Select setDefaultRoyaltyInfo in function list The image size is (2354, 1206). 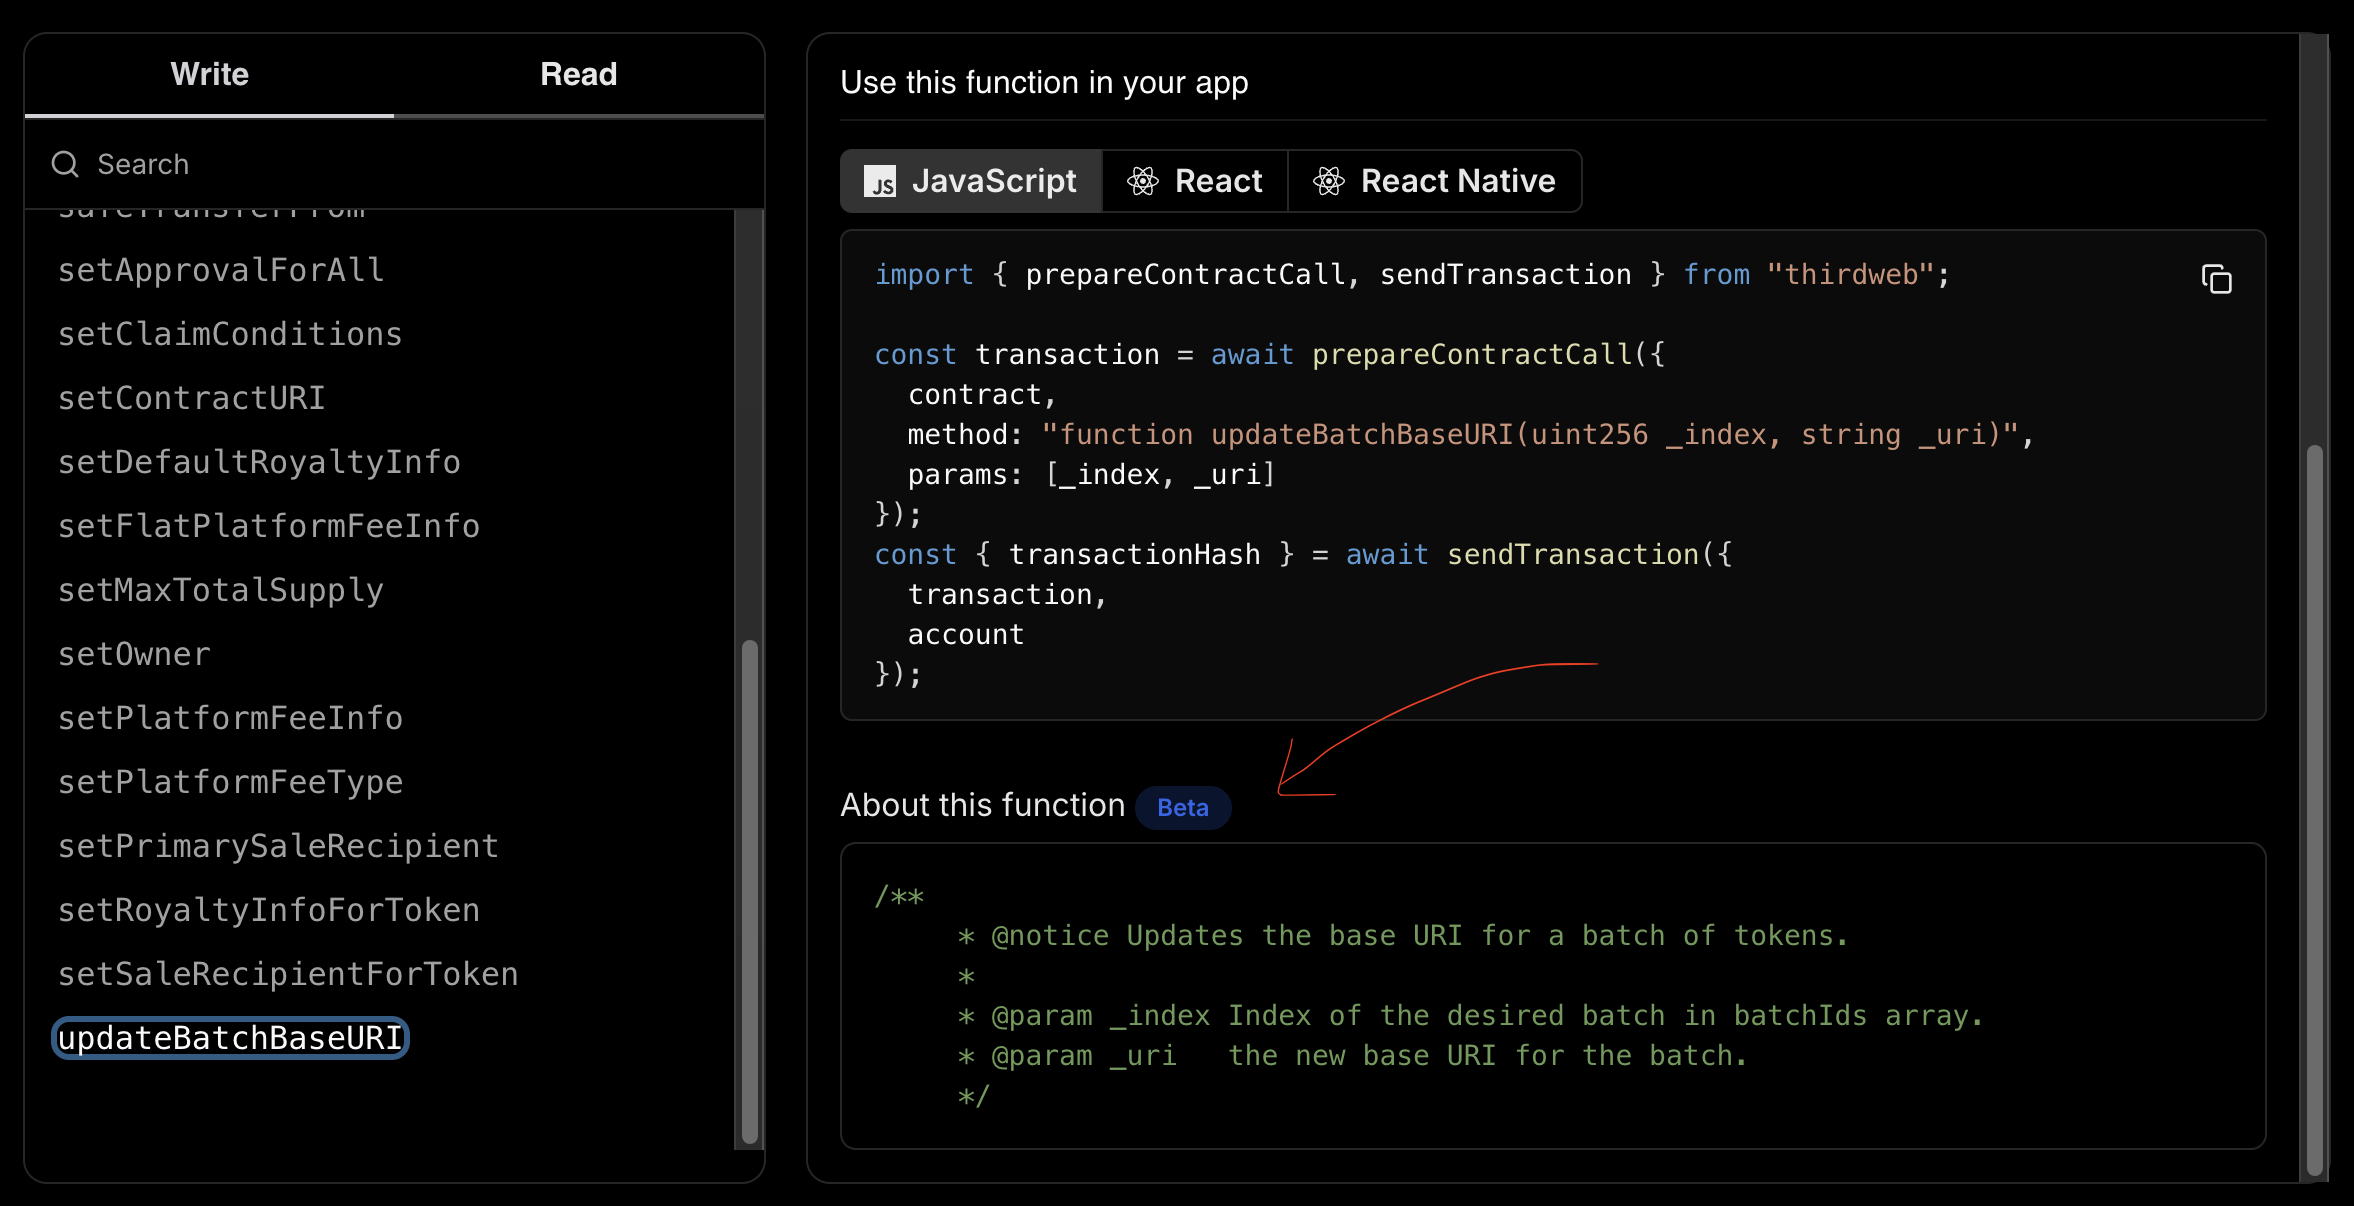(259, 462)
